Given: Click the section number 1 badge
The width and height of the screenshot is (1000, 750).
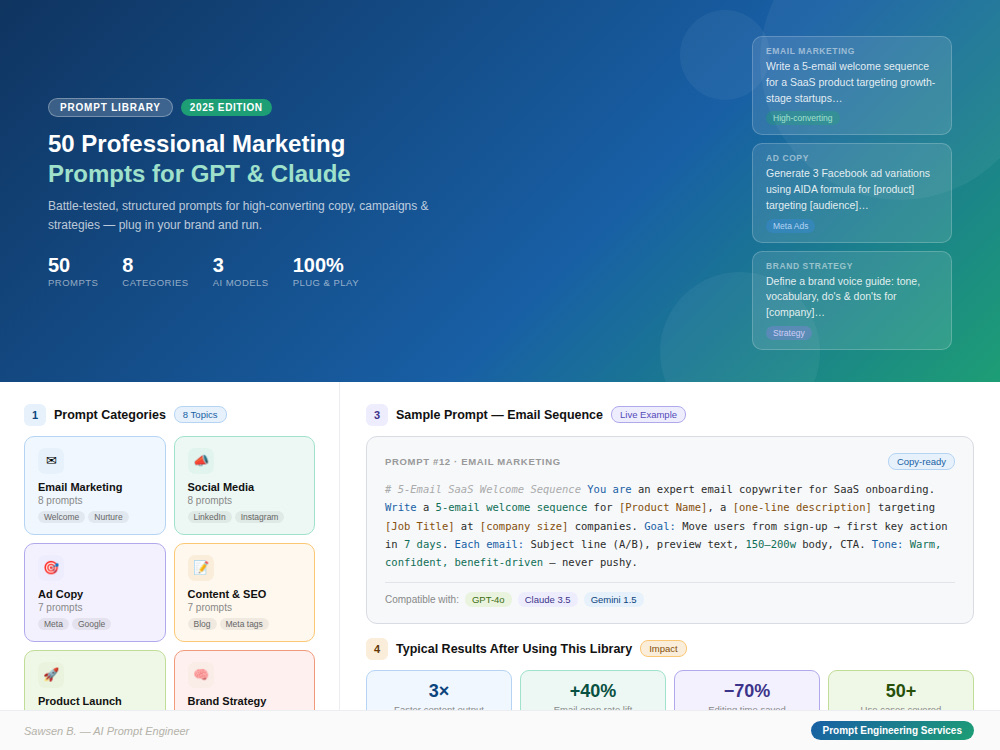Looking at the screenshot, I should click(x=35, y=415).
